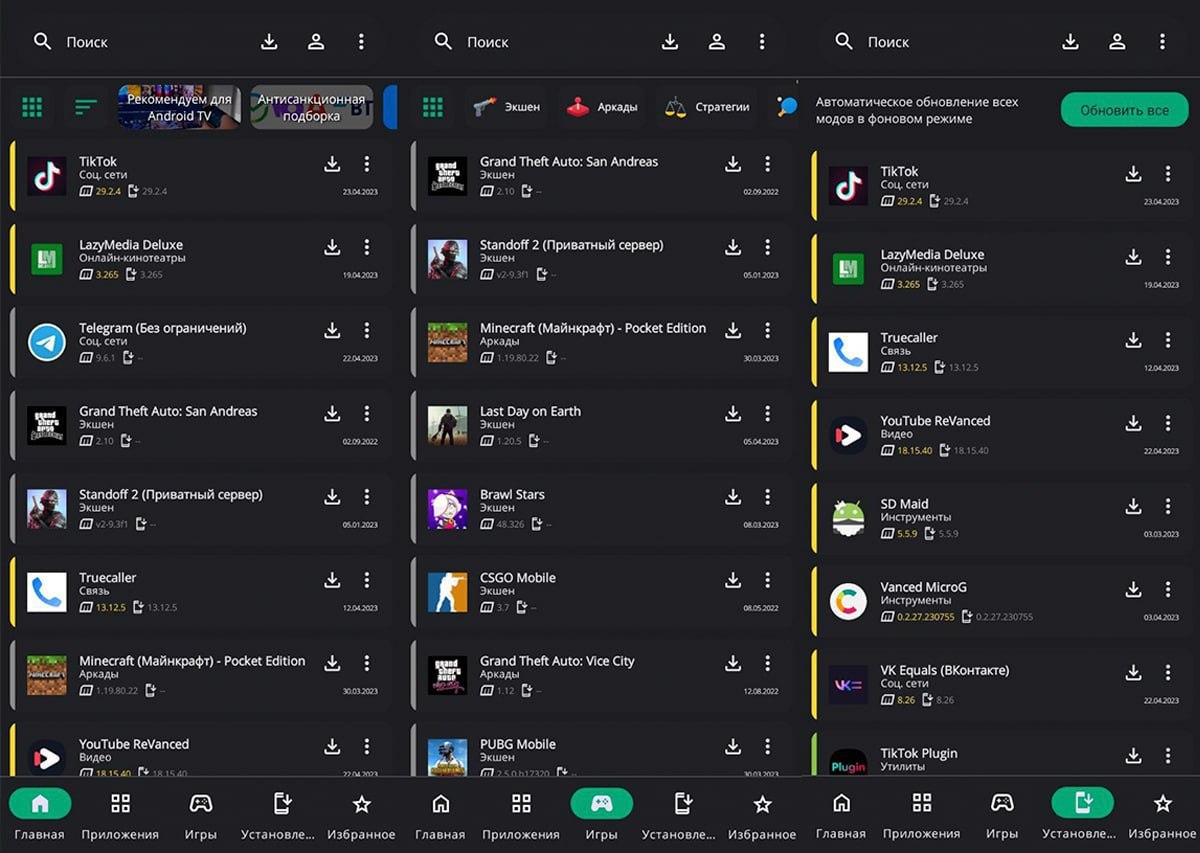
Task: Select the Аркады category chip
Action: (x=602, y=107)
